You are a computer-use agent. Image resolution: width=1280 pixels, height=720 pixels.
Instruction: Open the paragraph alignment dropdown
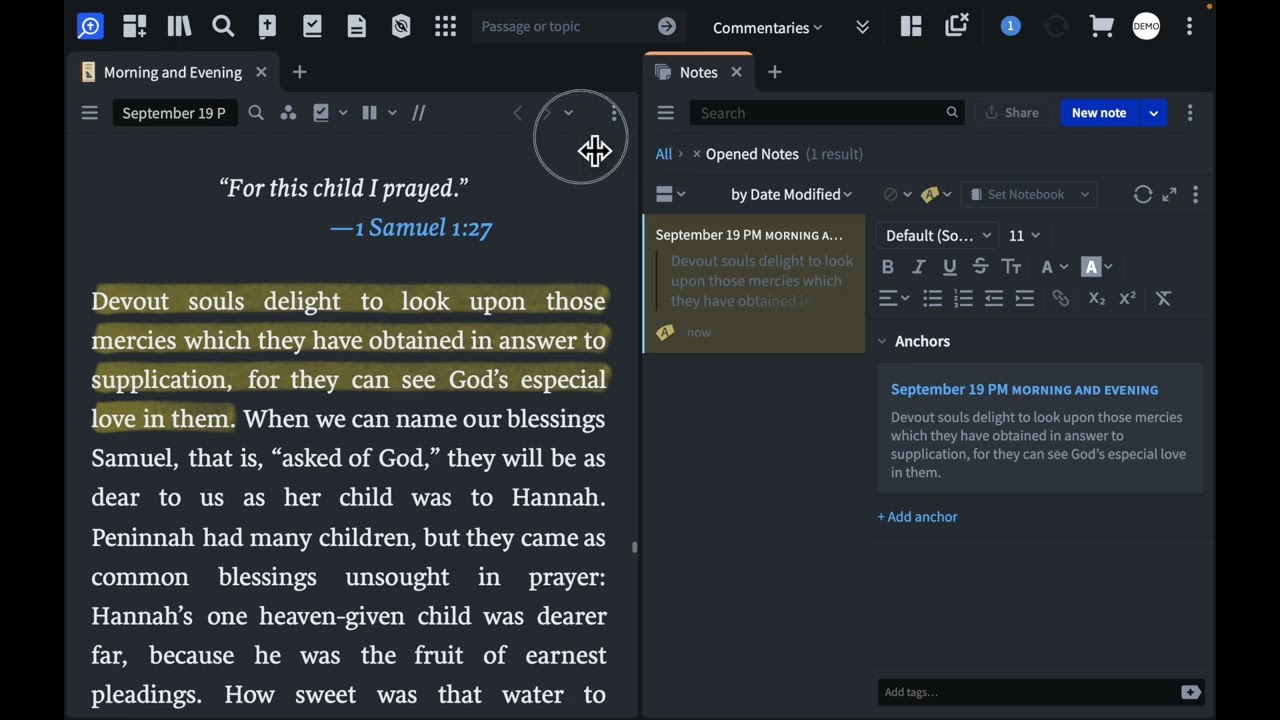(x=893, y=298)
